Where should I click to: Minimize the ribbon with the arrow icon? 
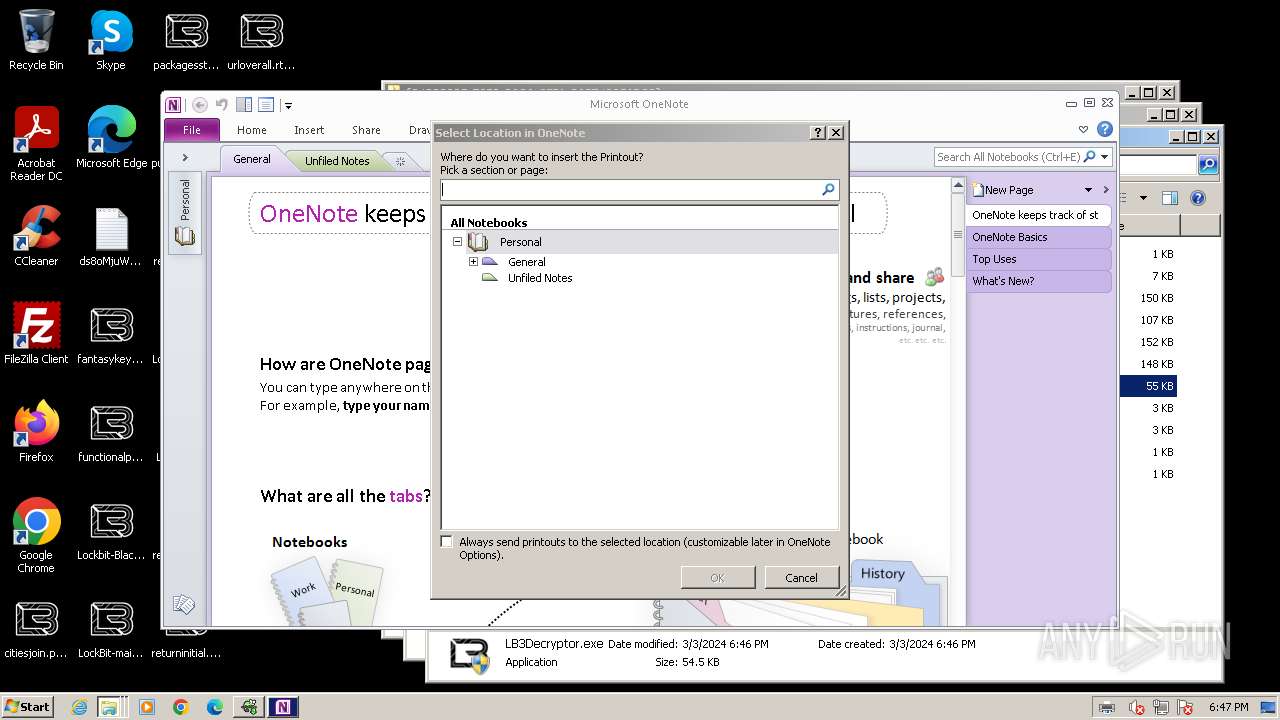tap(1083, 130)
